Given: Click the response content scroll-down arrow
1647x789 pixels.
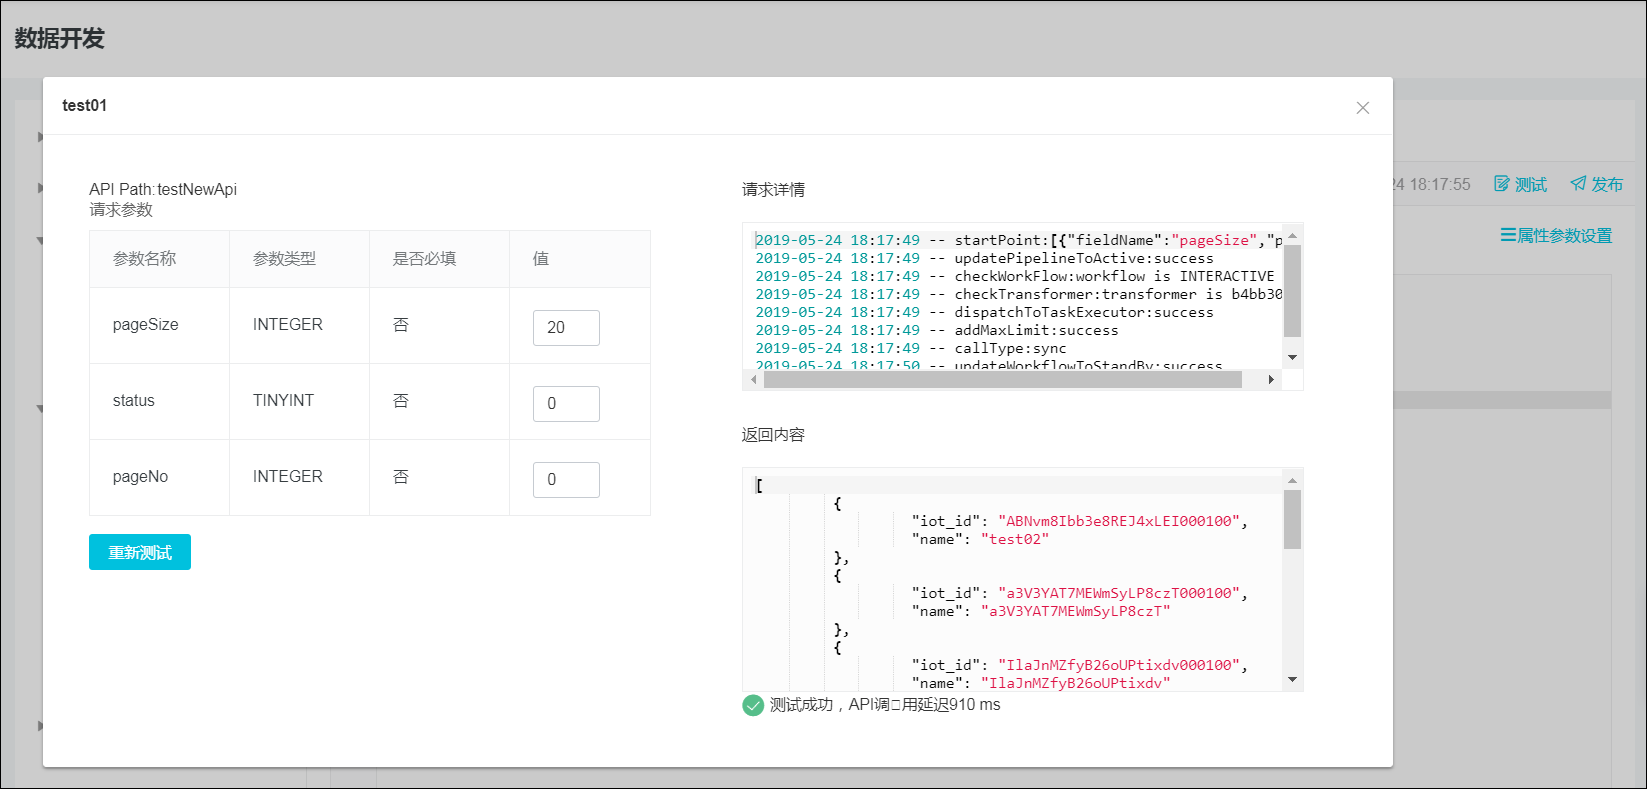Looking at the screenshot, I should click(1292, 680).
